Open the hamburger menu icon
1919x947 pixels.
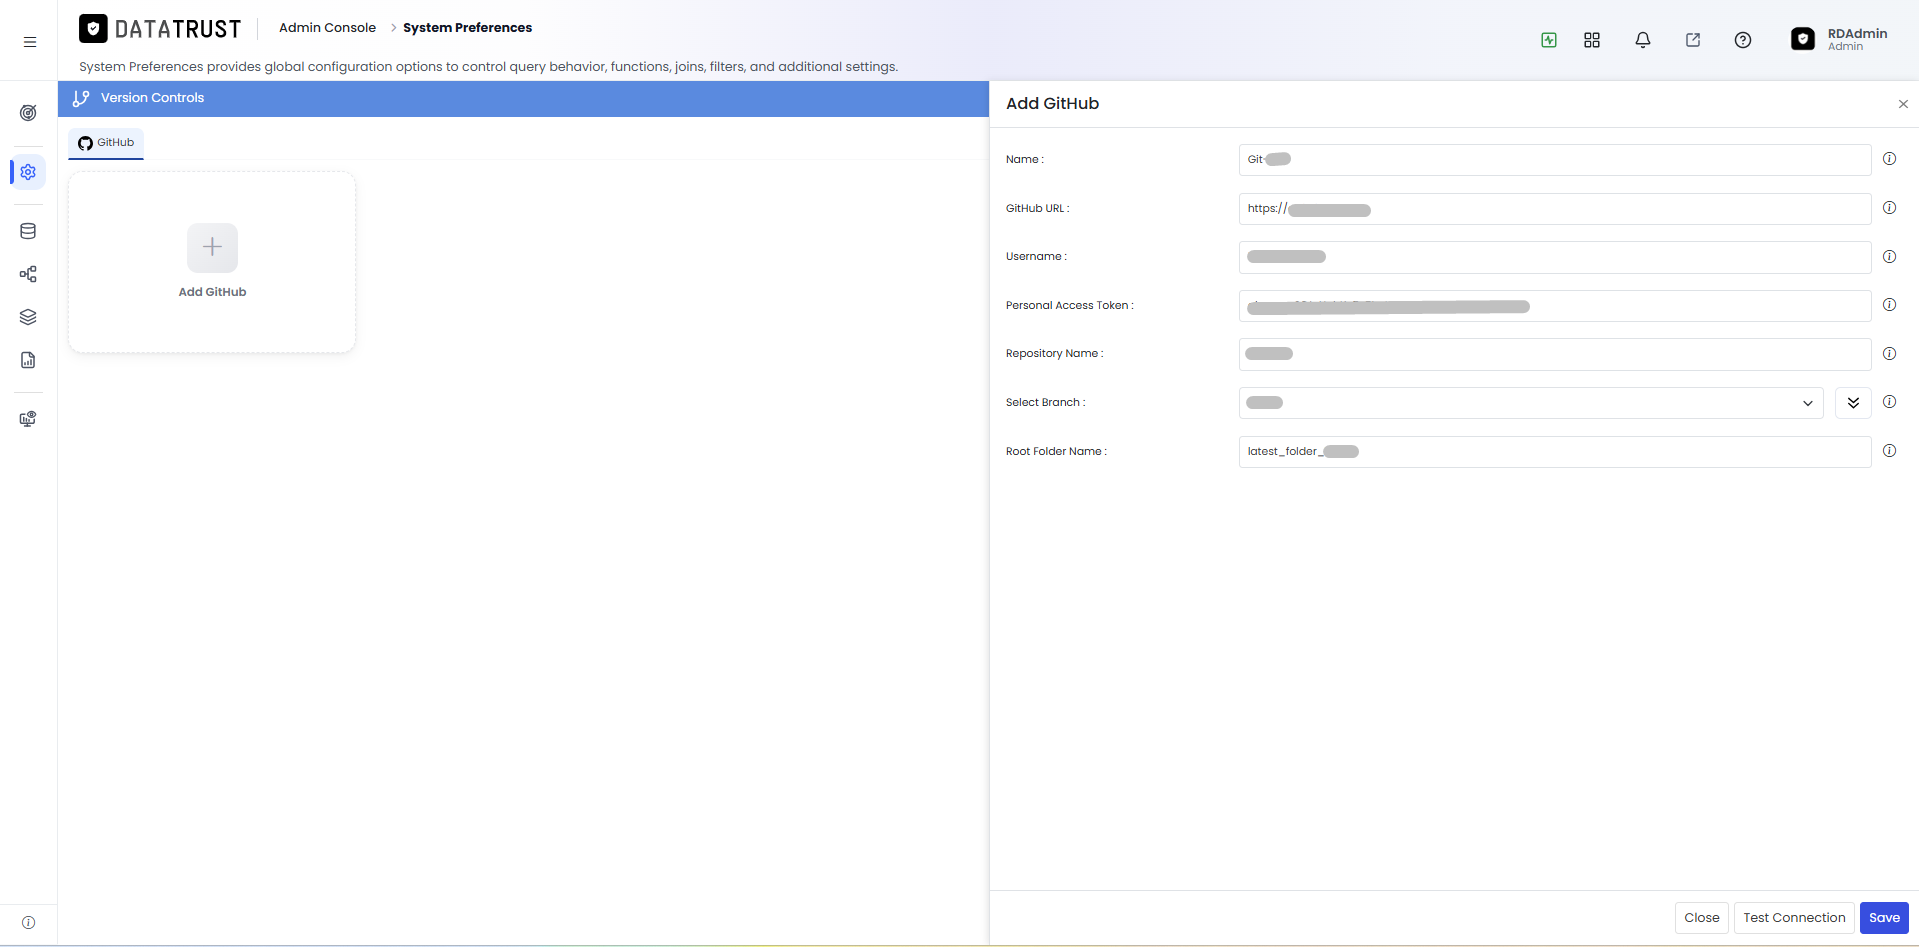click(30, 42)
